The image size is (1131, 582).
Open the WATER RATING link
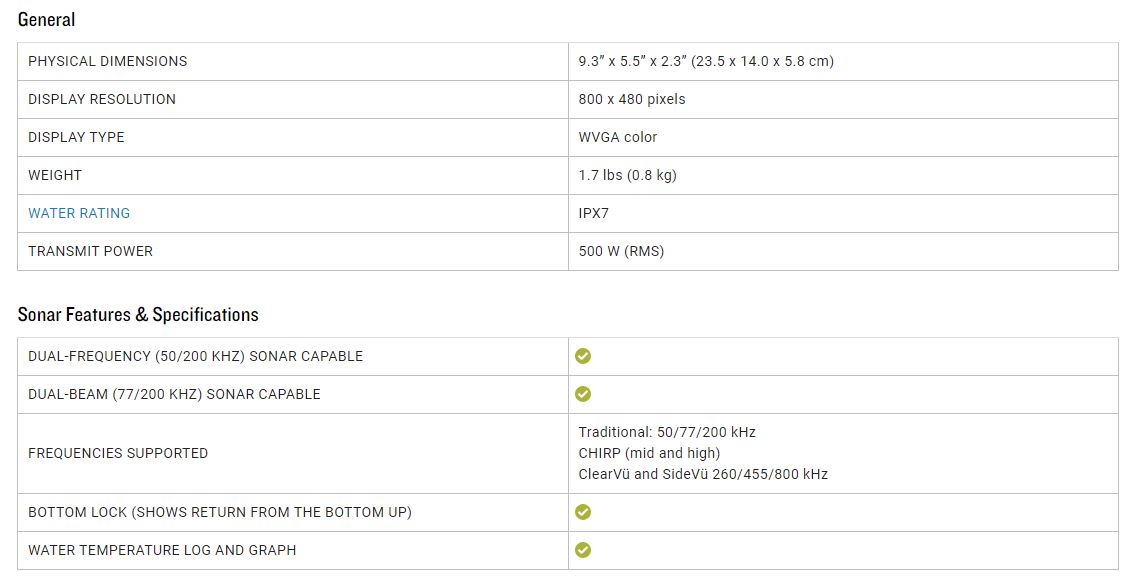[x=79, y=213]
